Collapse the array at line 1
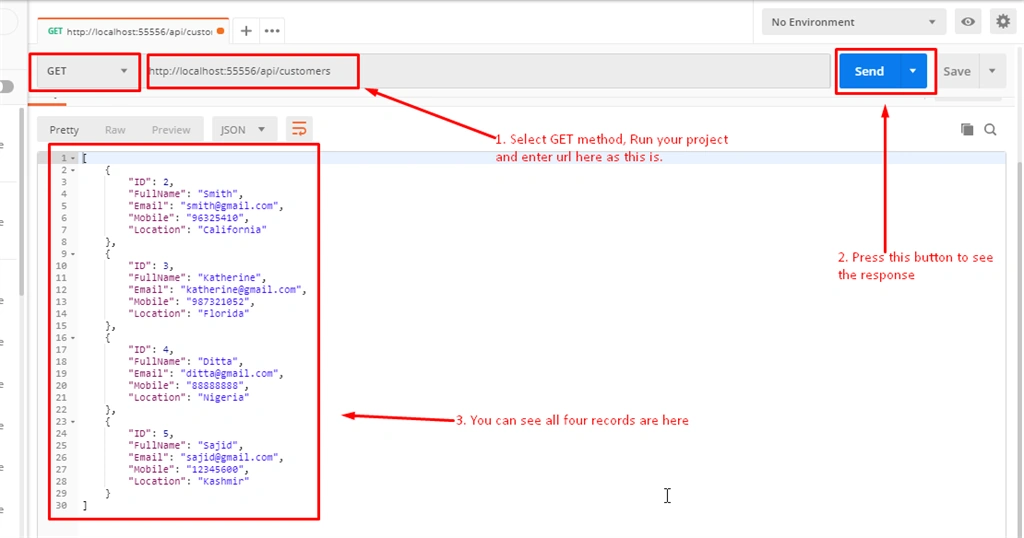 tap(72, 158)
